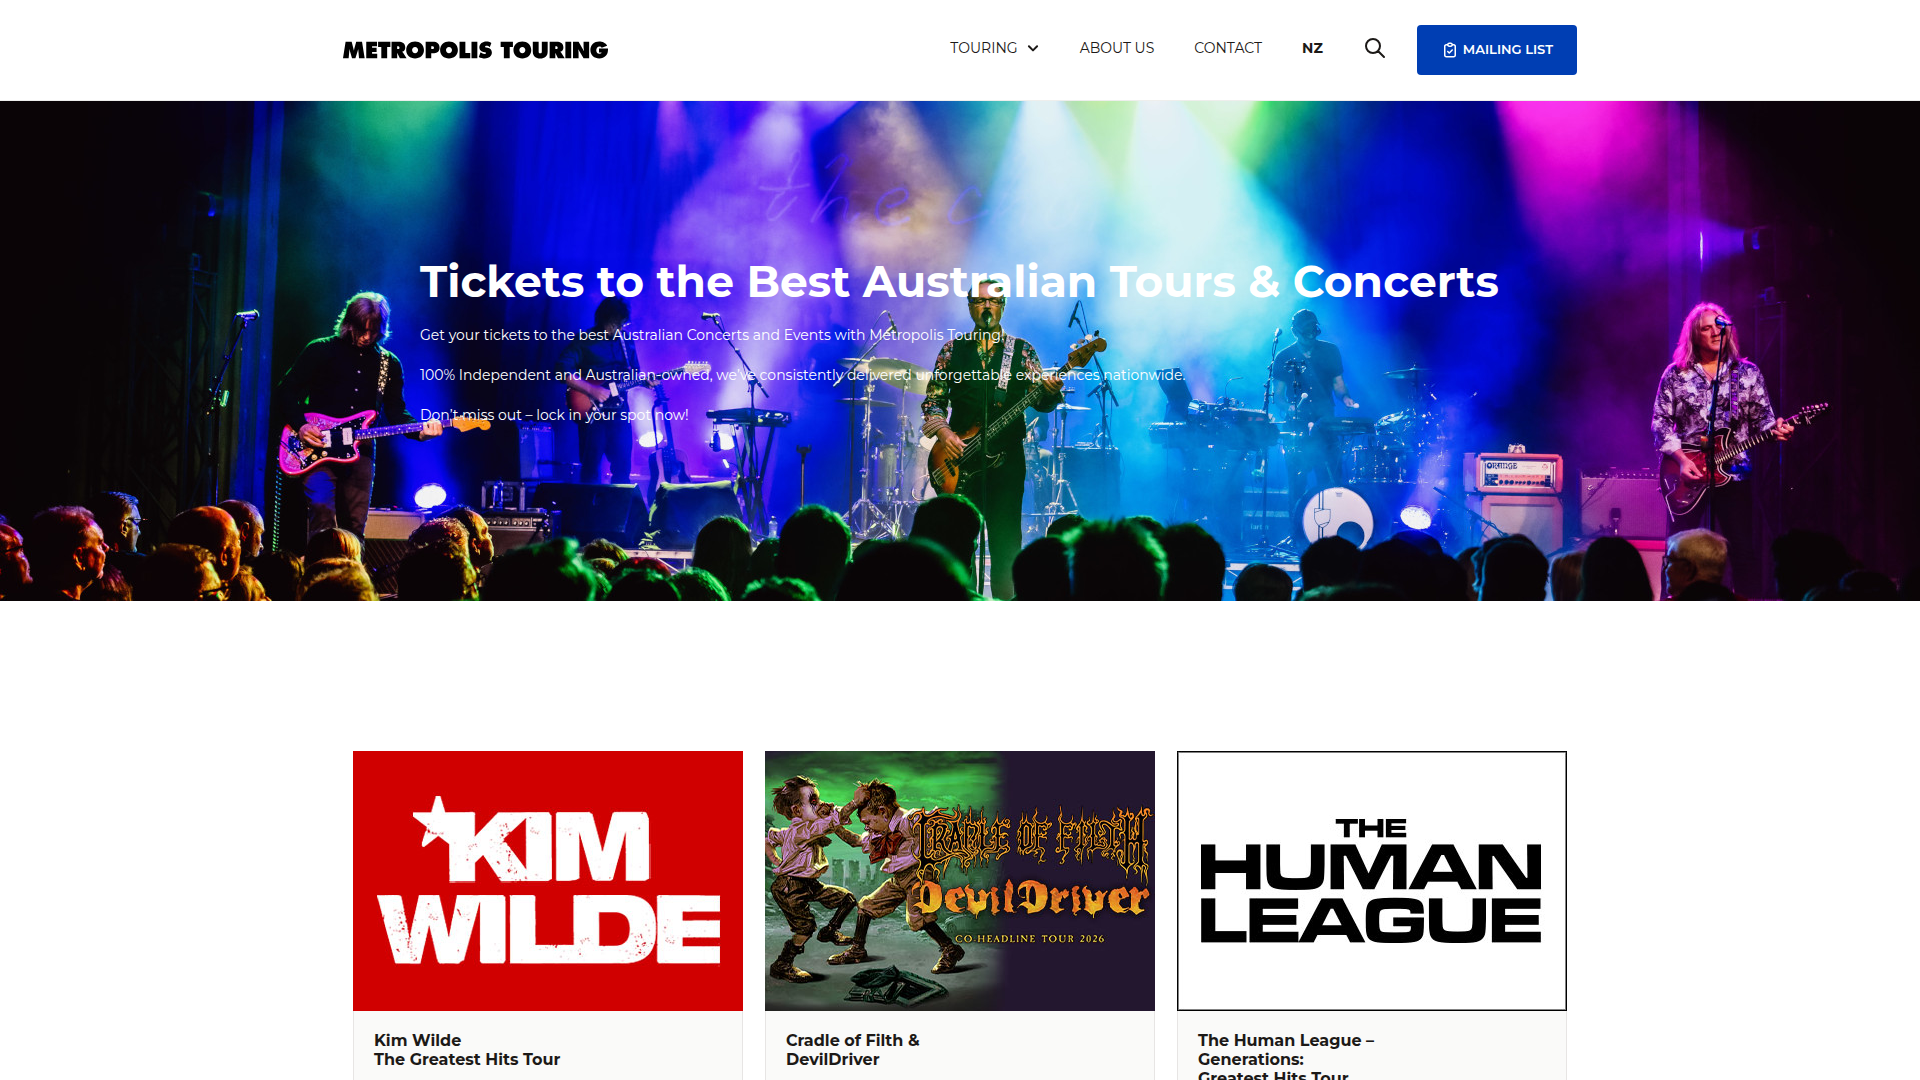1920x1080 pixels.
Task: Click the hero text about 100% Independent
Action: point(802,375)
